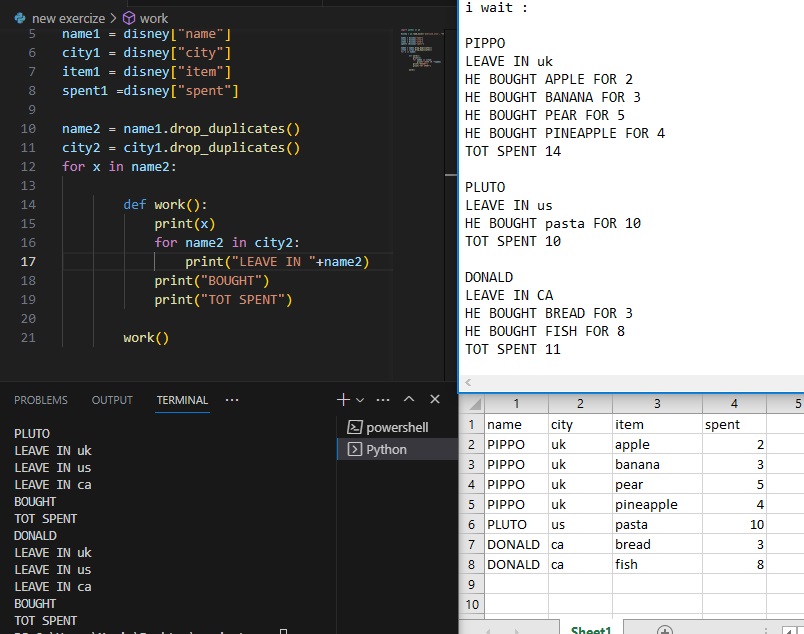Select row 6 header in the spreadsheet
Image resolution: width=804 pixels, height=634 pixels.
pos(471,525)
